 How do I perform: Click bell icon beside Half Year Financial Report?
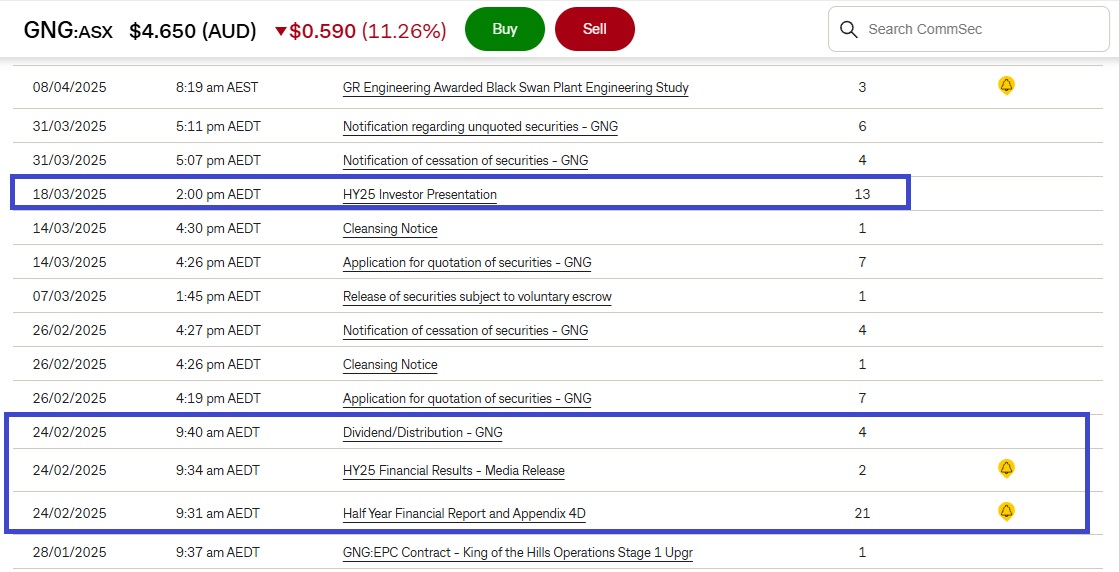pos(1006,511)
